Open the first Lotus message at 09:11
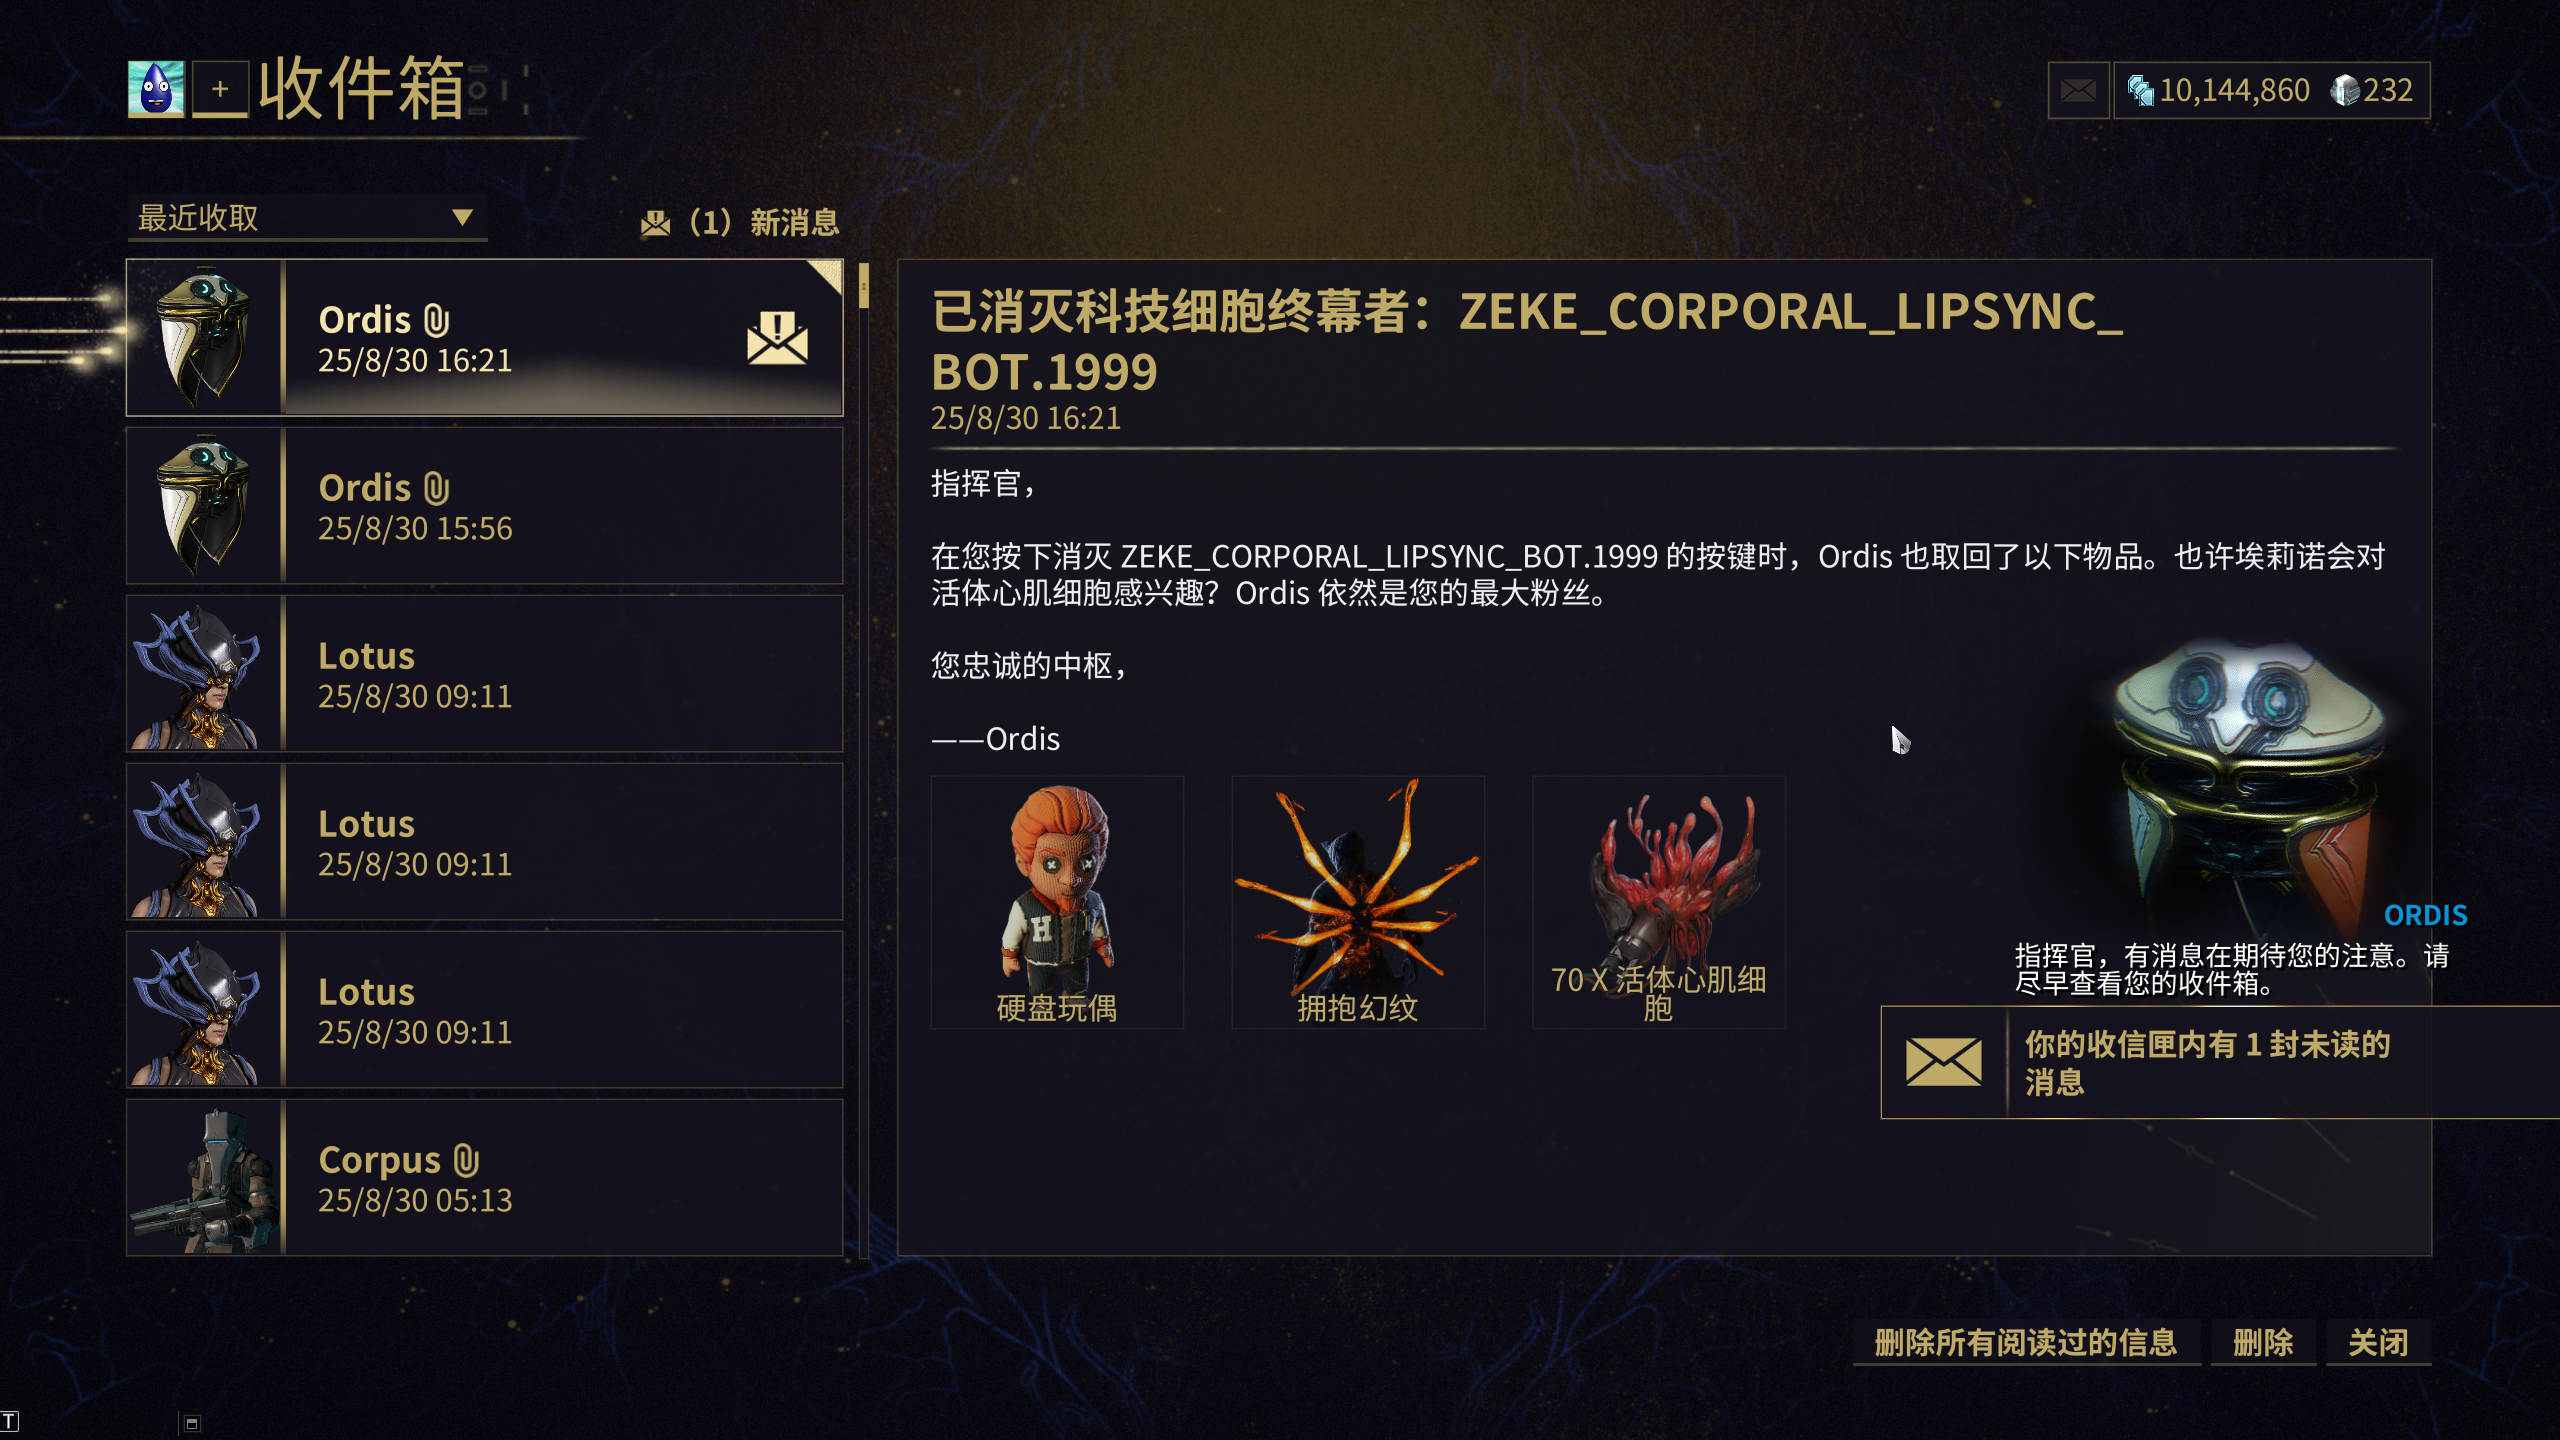Viewport: 2560px width, 1440px height. [484, 674]
